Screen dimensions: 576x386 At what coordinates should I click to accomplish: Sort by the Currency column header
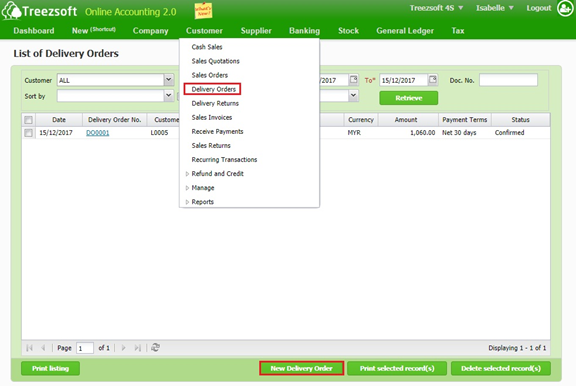pyautogui.click(x=361, y=120)
